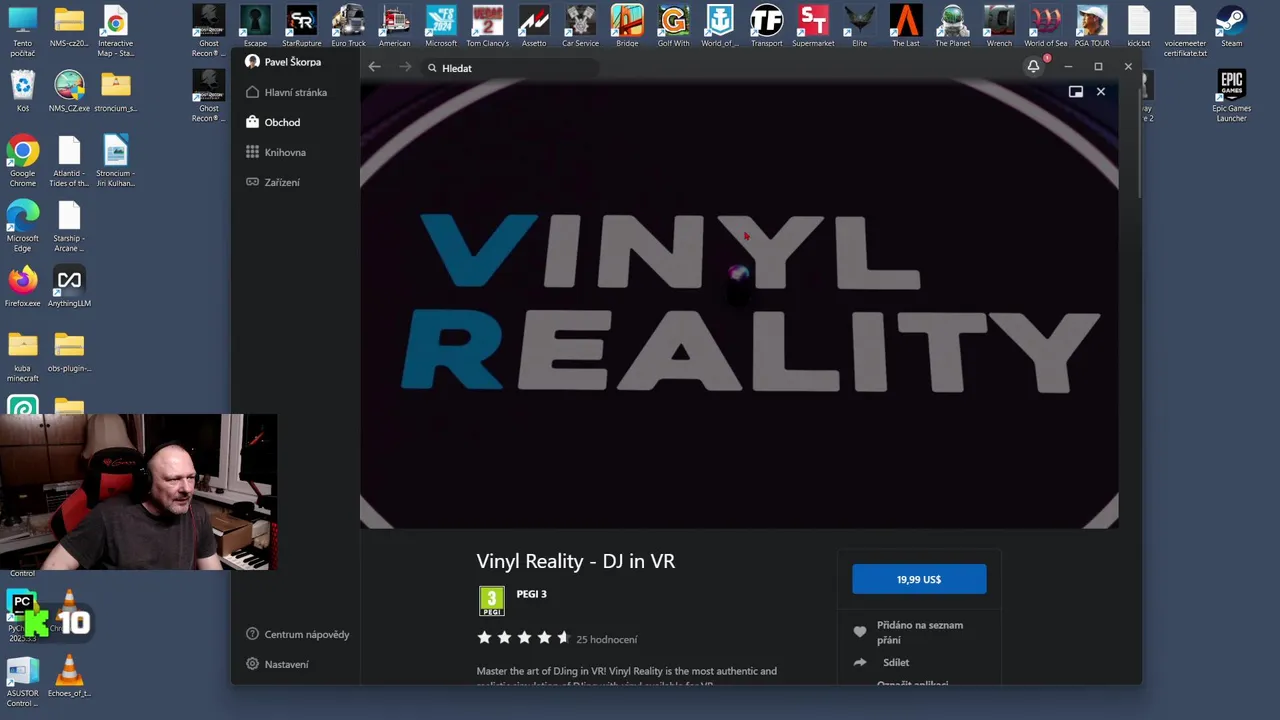Open Zařízení devices icon in sidebar

pos(252,182)
